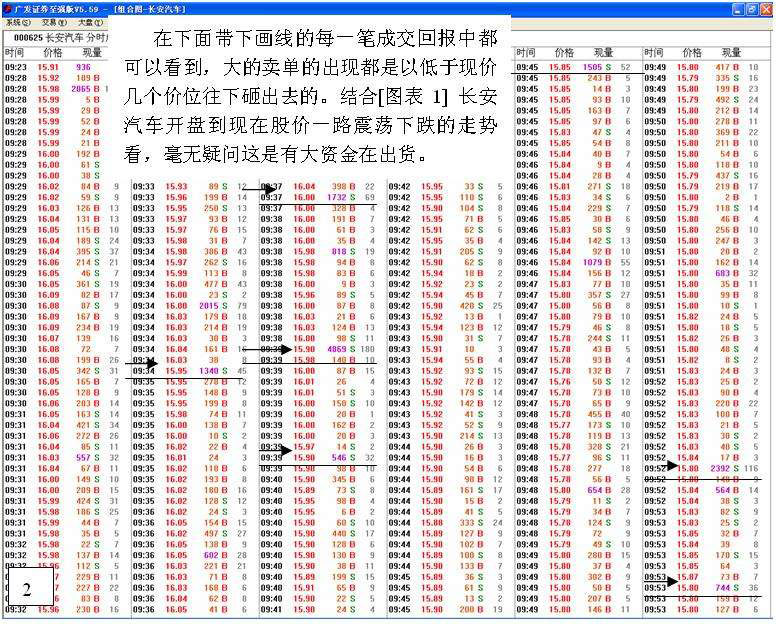Click the purple 564 B volume at 09:52
The height and width of the screenshot is (625, 776).
[726, 490]
